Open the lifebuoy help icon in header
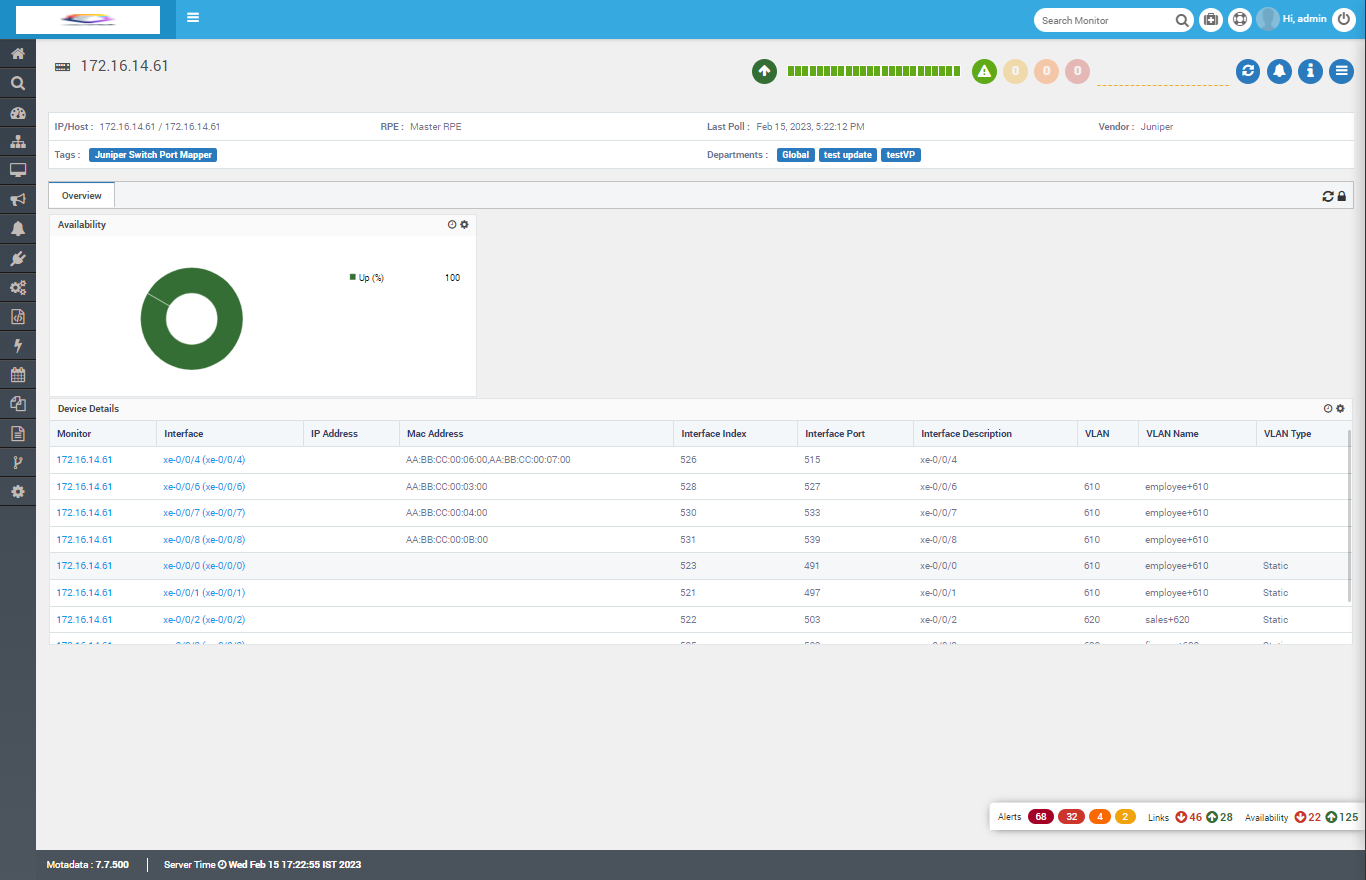Image resolution: width=1366 pixels, height=880 pixels. point(1240,19)
